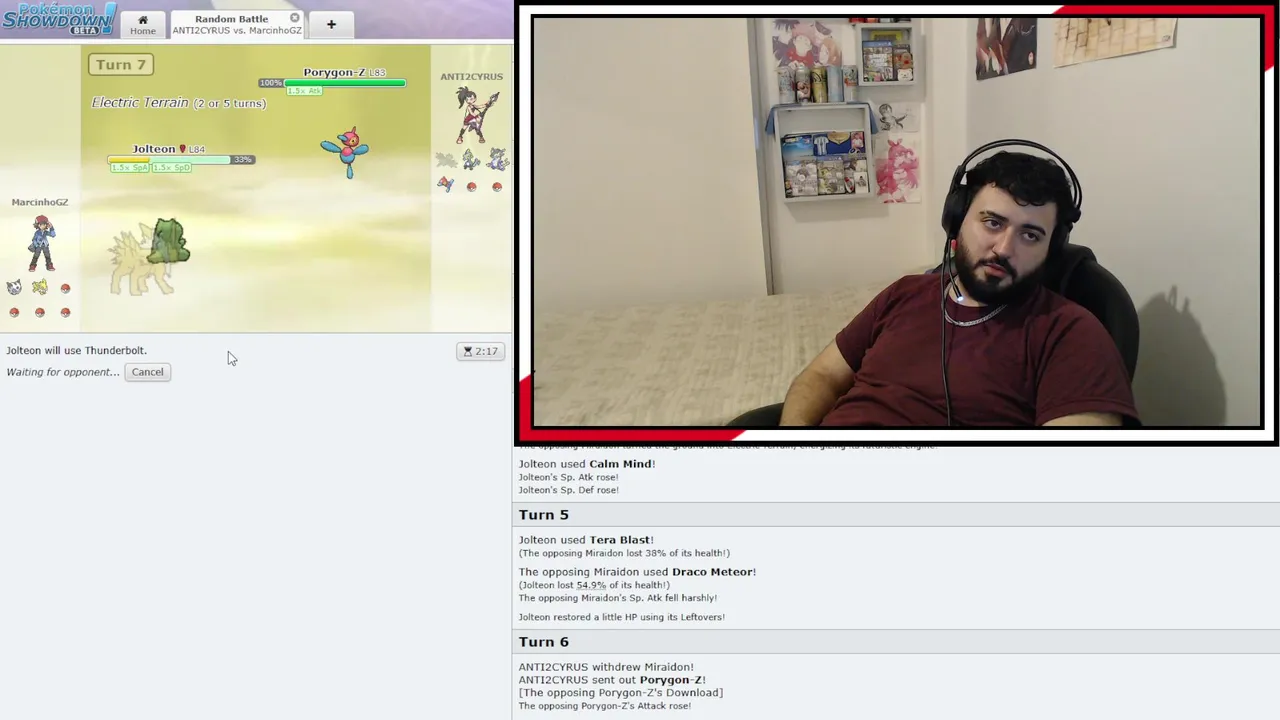Click Jolteon's Tera type icon by name

click(182, 149)
